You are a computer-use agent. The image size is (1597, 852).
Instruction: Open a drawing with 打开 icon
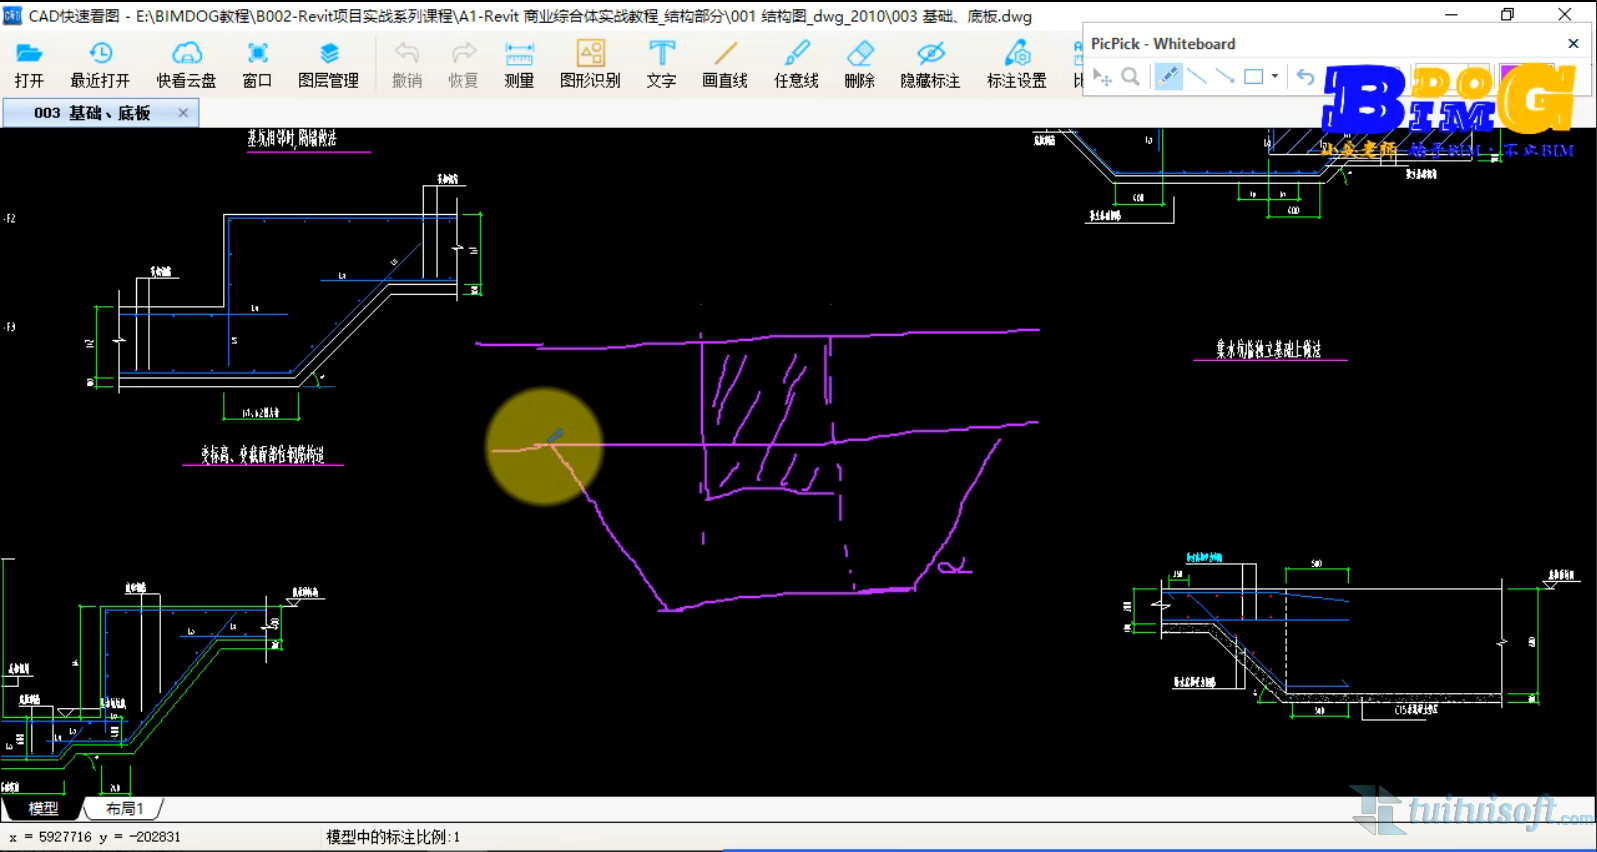pos(29,64)
